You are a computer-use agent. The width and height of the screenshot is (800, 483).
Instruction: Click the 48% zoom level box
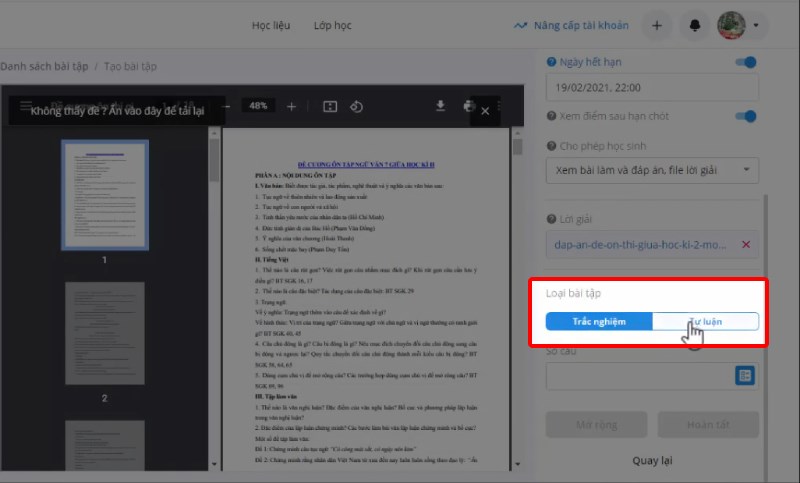point(258,106)
